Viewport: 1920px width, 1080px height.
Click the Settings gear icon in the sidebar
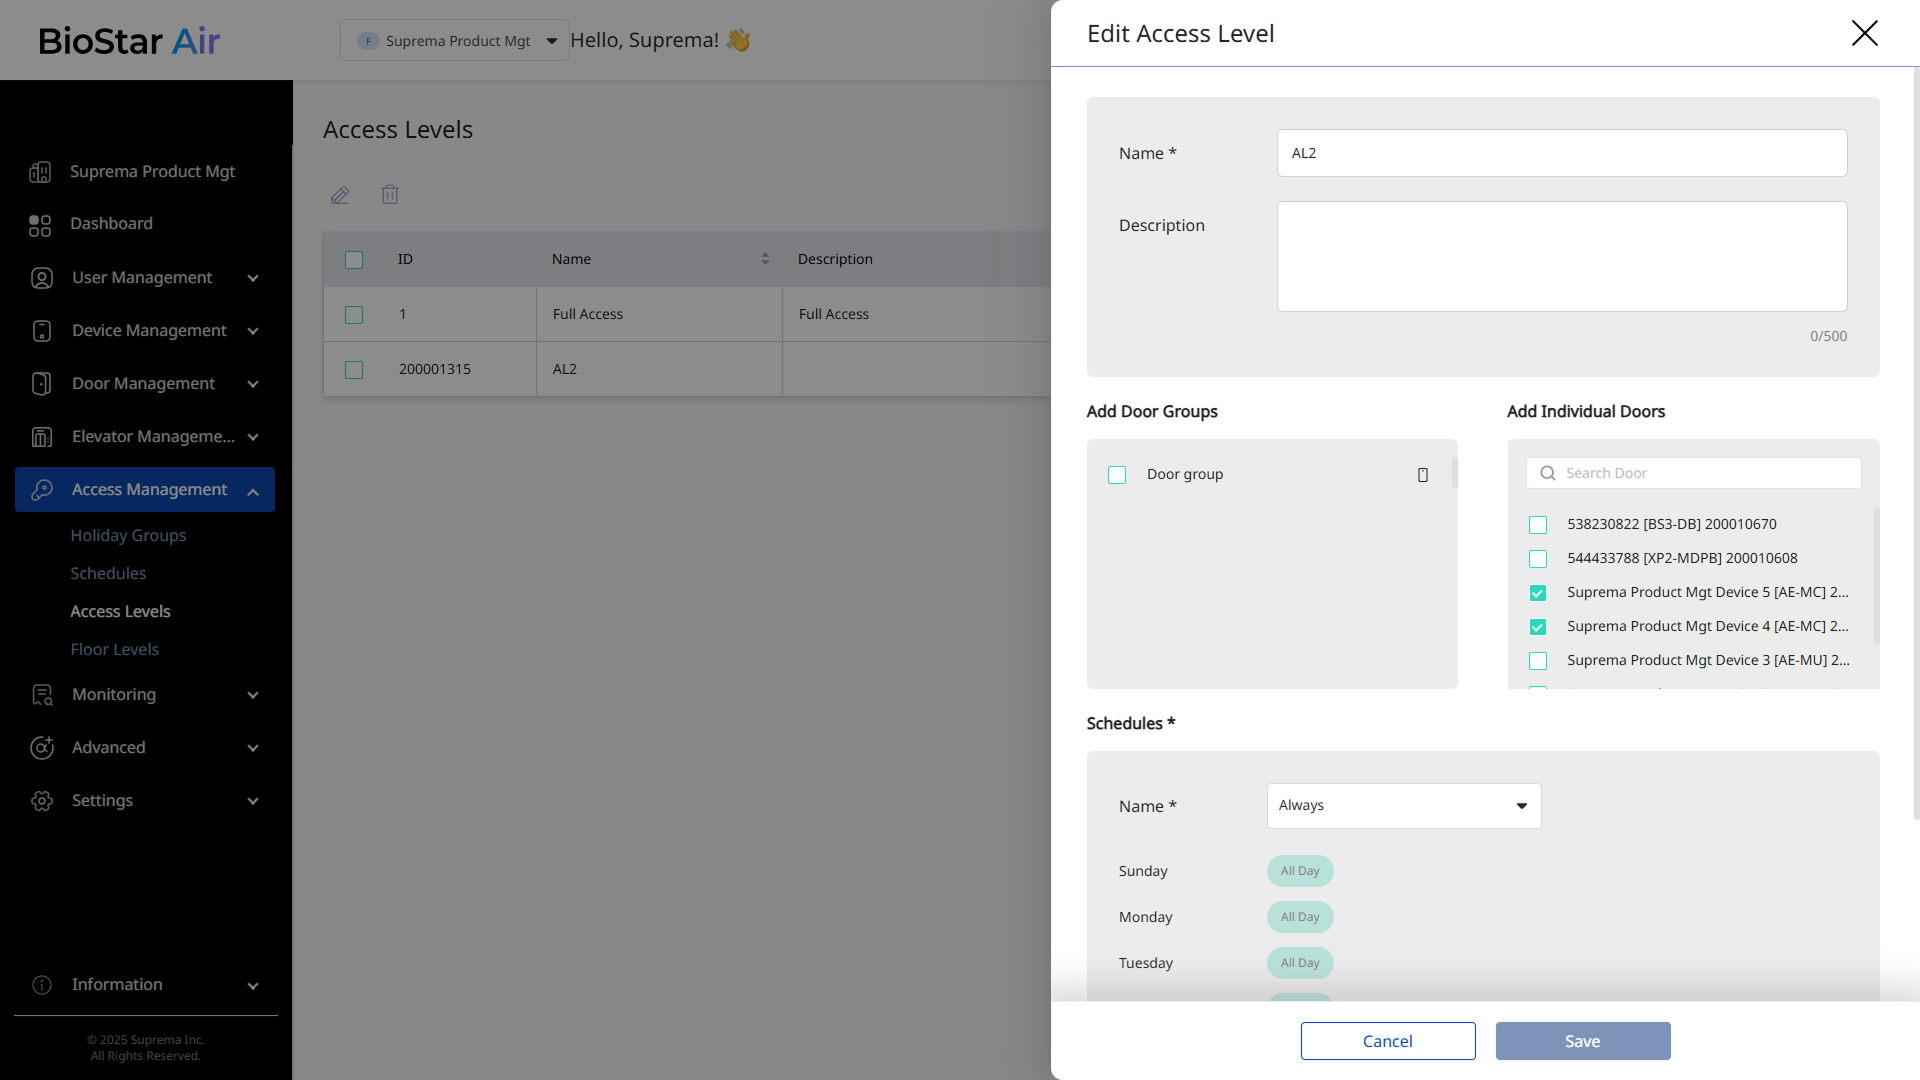(x=42, y=801)
